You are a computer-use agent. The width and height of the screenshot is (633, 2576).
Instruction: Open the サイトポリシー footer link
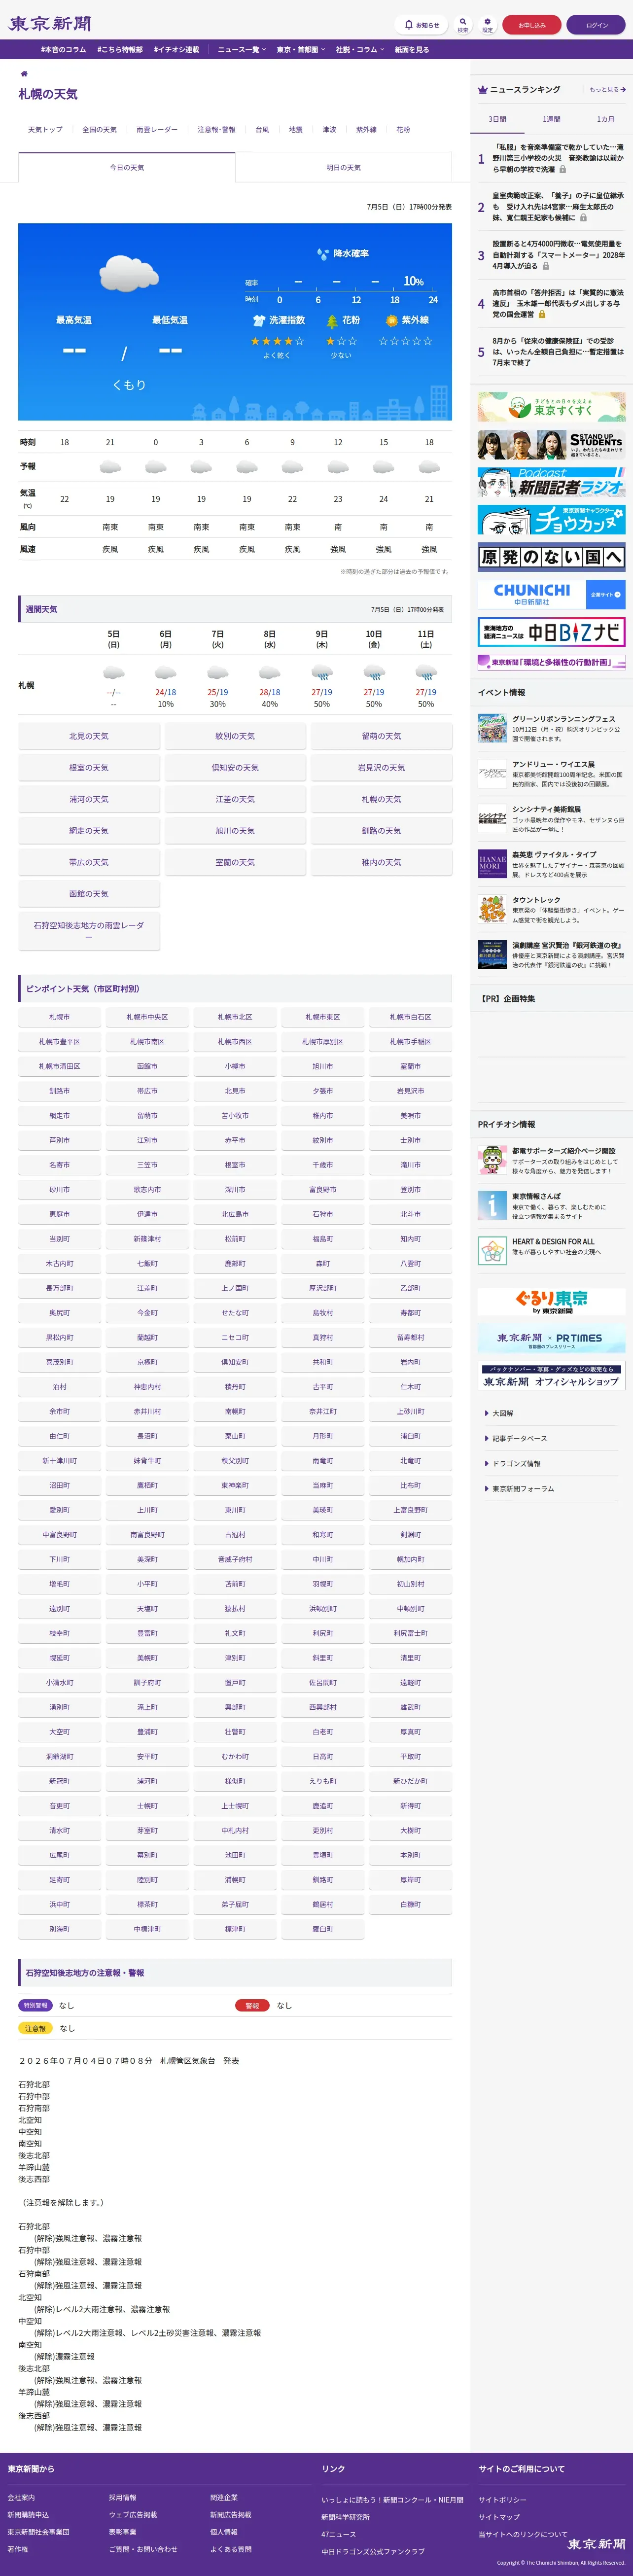point(502,2500)
